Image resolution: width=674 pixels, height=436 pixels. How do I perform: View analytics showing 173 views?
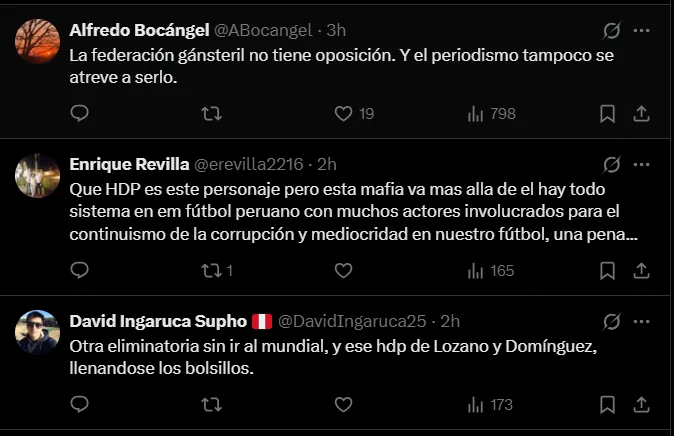click(x=476, y=405)
